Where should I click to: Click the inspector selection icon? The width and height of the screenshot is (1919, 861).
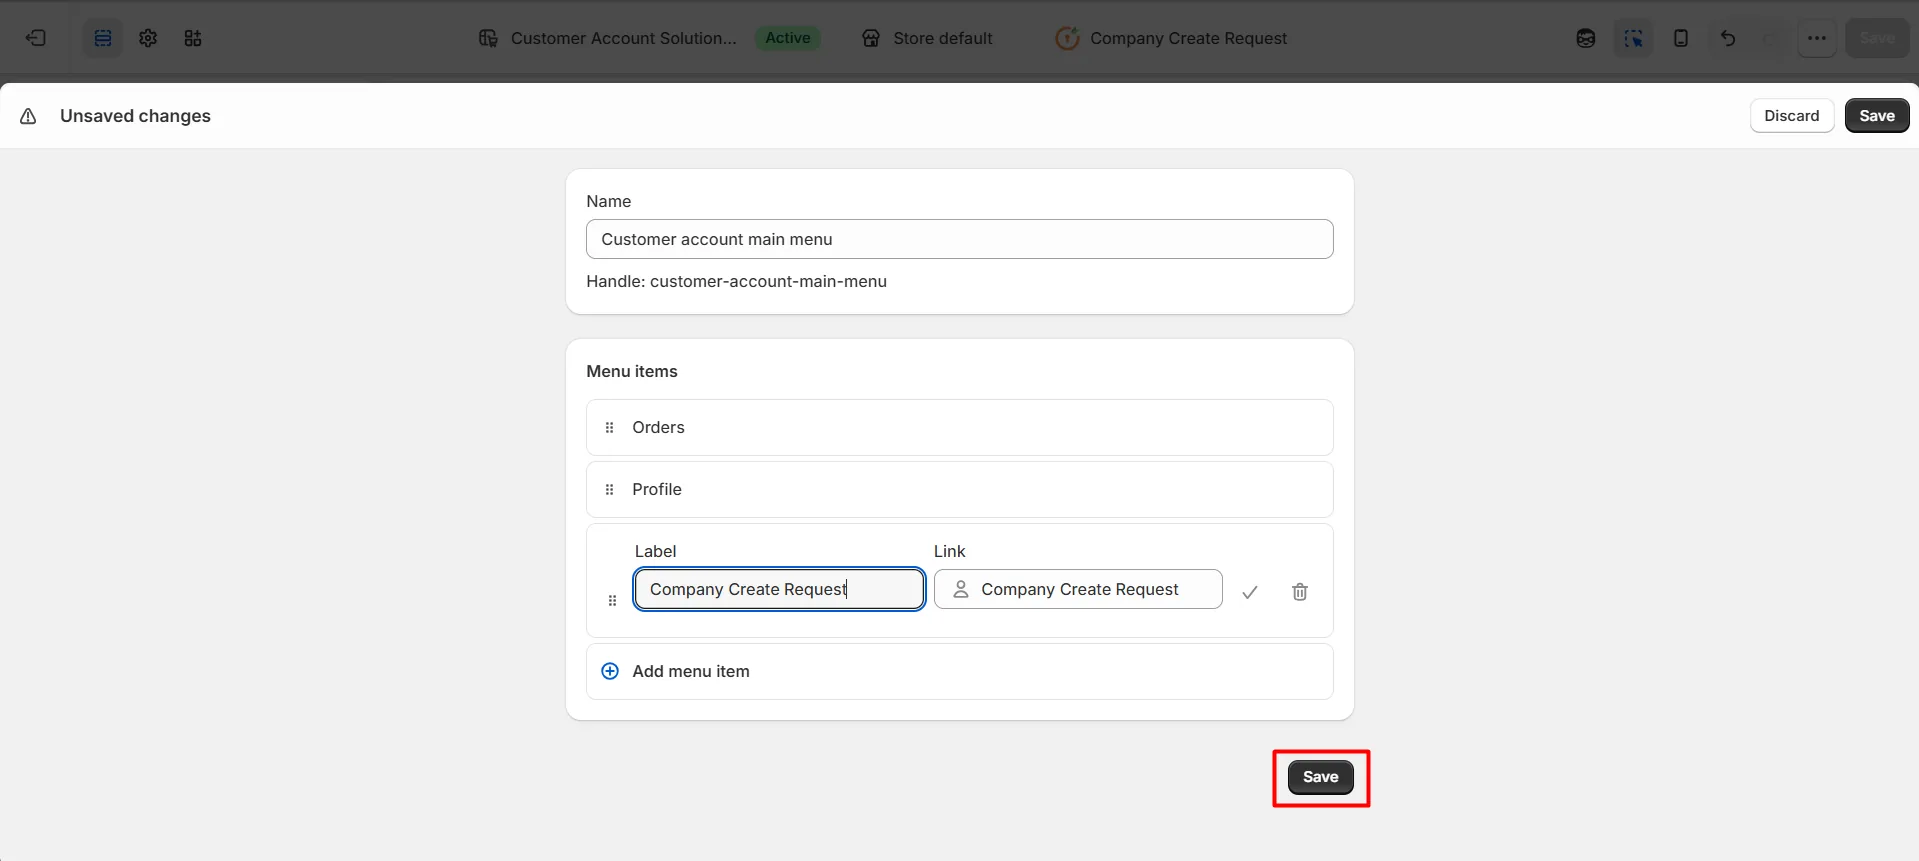pyautogui.click(x=1633, y=38)
